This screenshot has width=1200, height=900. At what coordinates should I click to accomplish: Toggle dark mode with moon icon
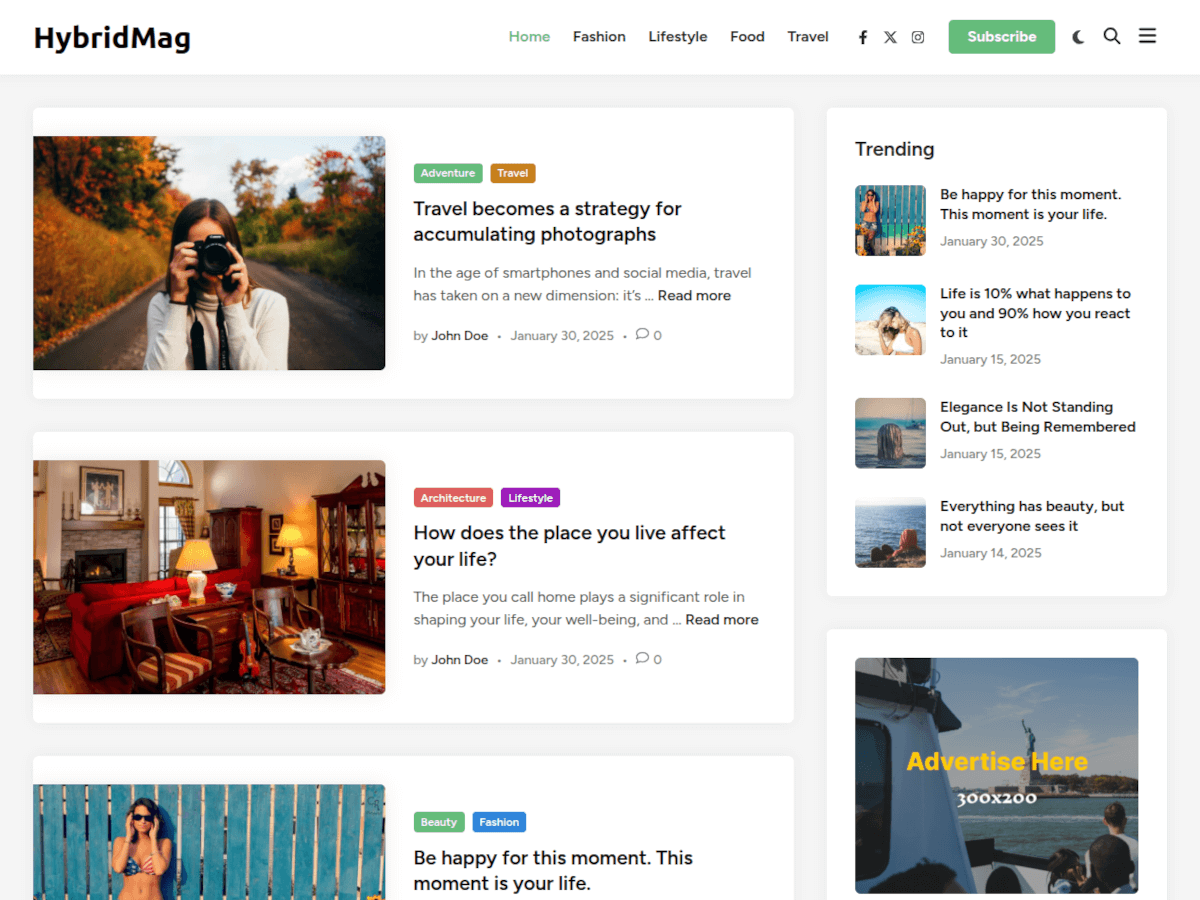[x=1078, y=37]
